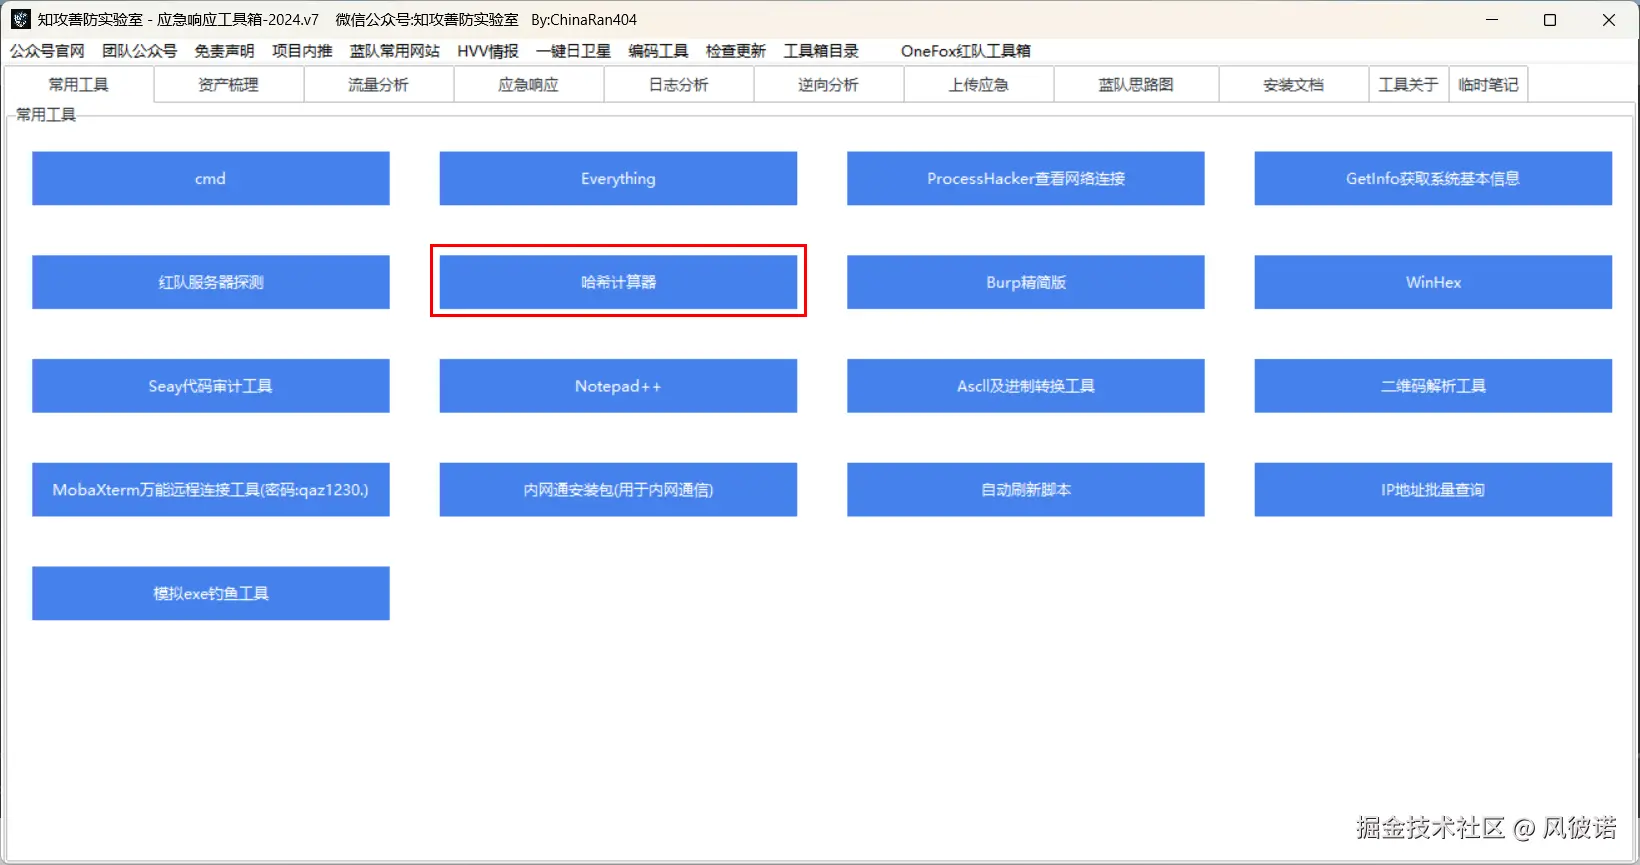
Task: Open the 内网通安装包 button
Action: [x=618, y=490]
